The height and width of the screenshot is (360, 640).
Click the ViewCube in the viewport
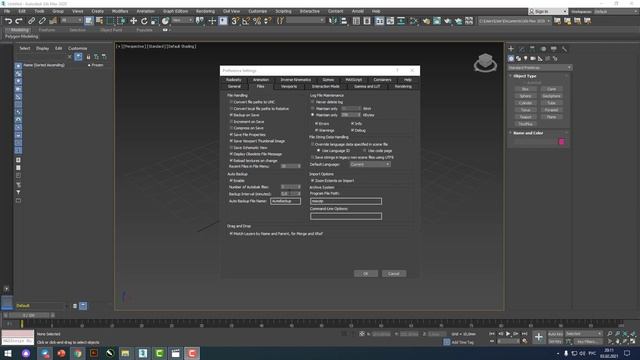click(485, 62)
